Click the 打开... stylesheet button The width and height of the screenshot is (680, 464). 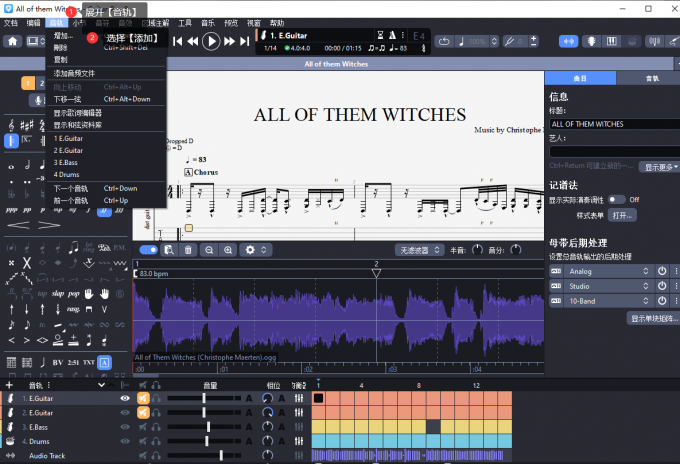point(622,215)
